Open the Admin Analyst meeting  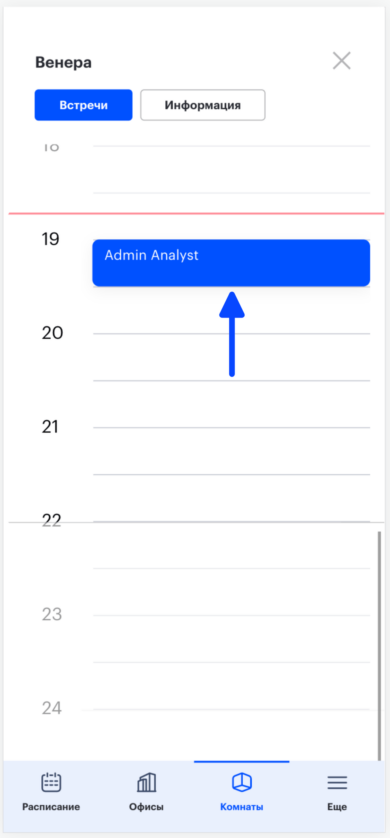pyautogui.click(x=231, y=263)
